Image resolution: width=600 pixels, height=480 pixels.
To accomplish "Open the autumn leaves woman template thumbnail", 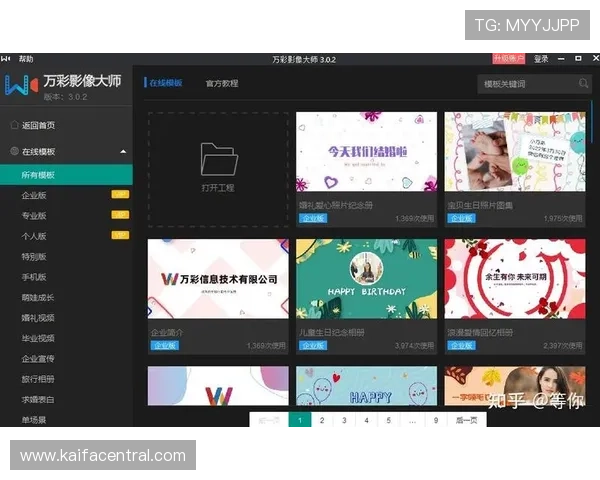I will coord(515,385).
